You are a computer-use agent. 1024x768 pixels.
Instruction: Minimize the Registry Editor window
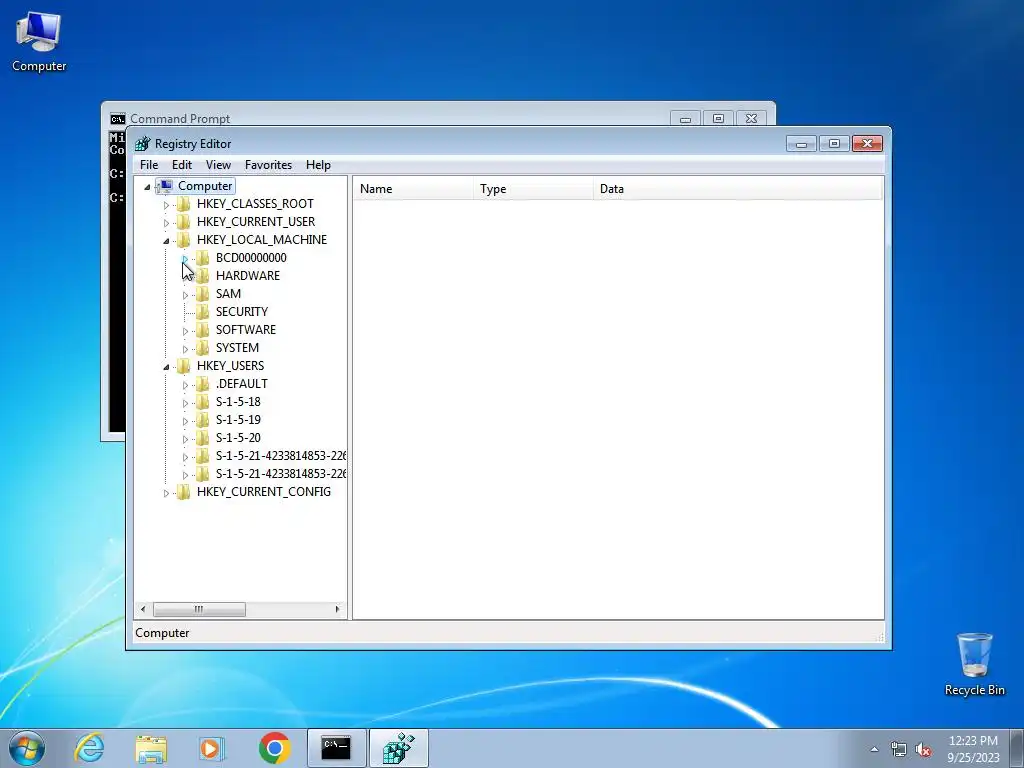801,144
